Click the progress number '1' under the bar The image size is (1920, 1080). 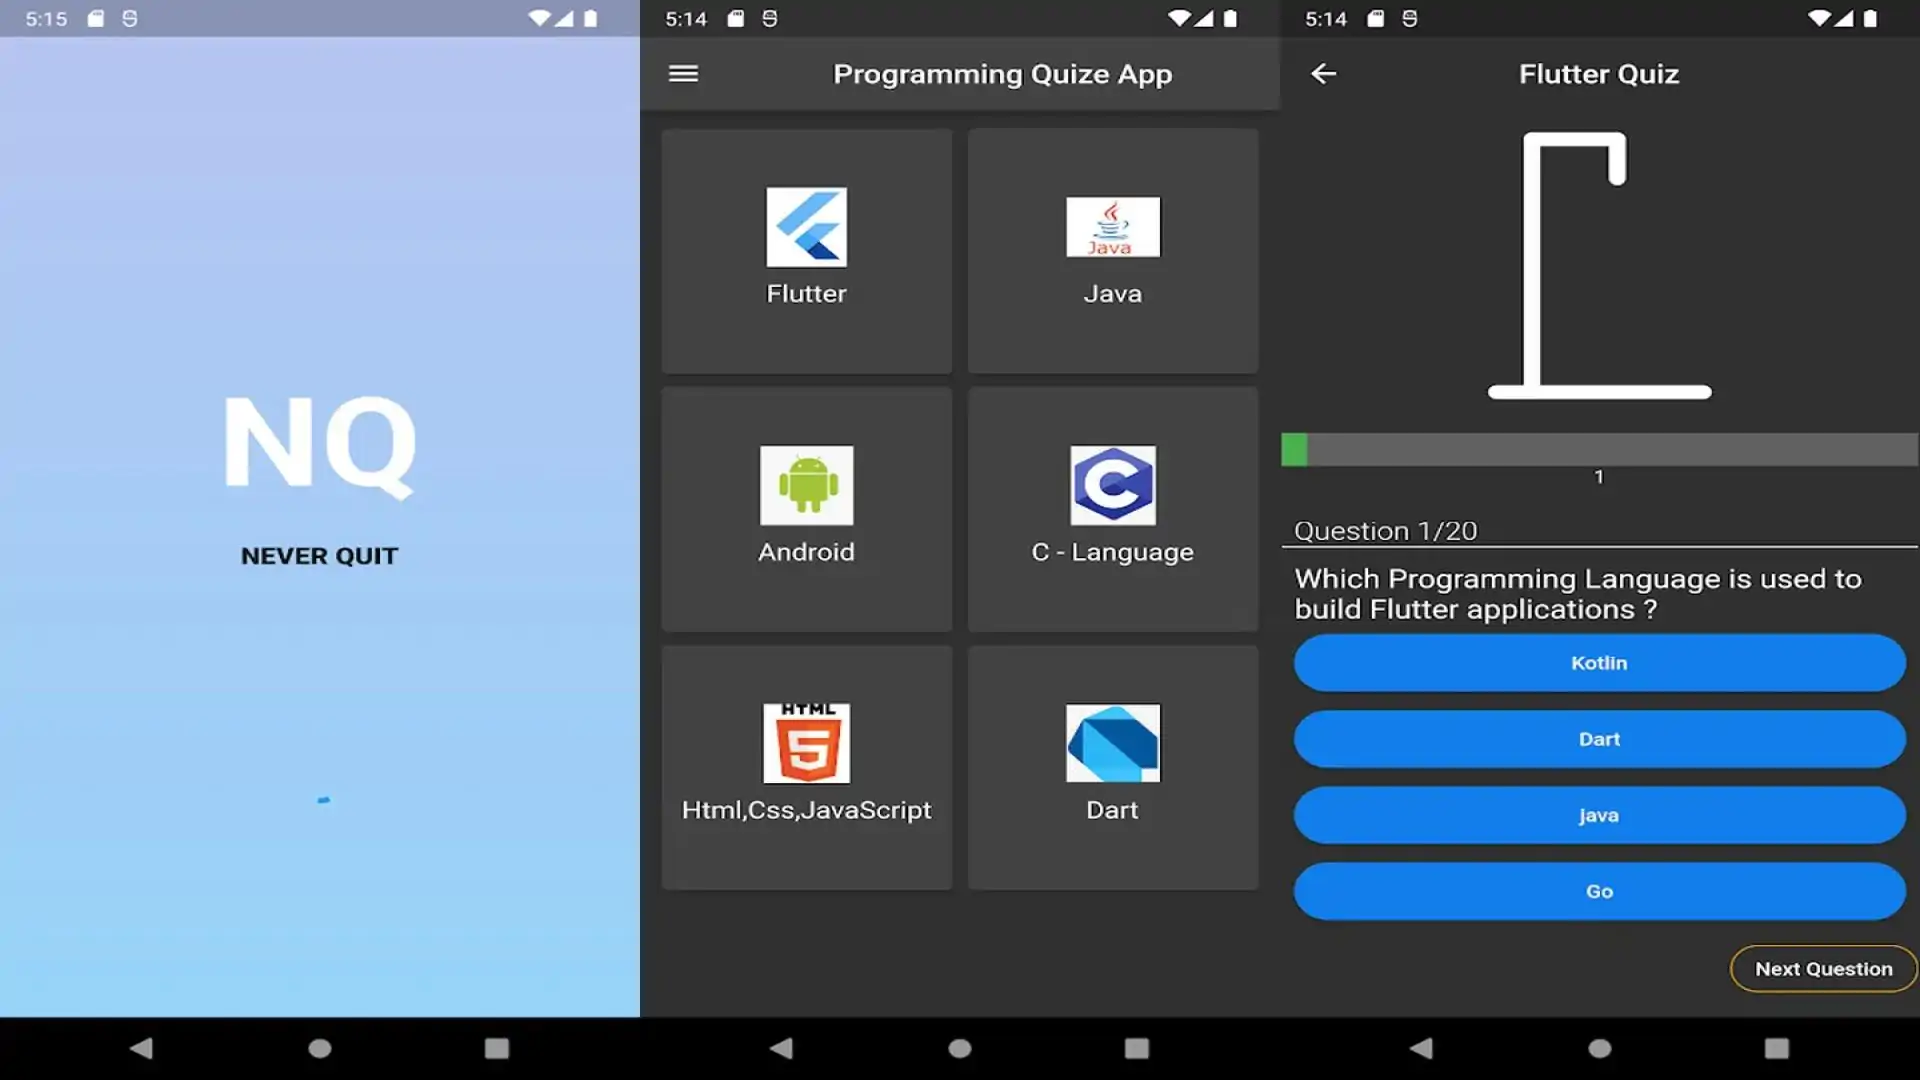pyautogui.click(x=1599, y=477)
